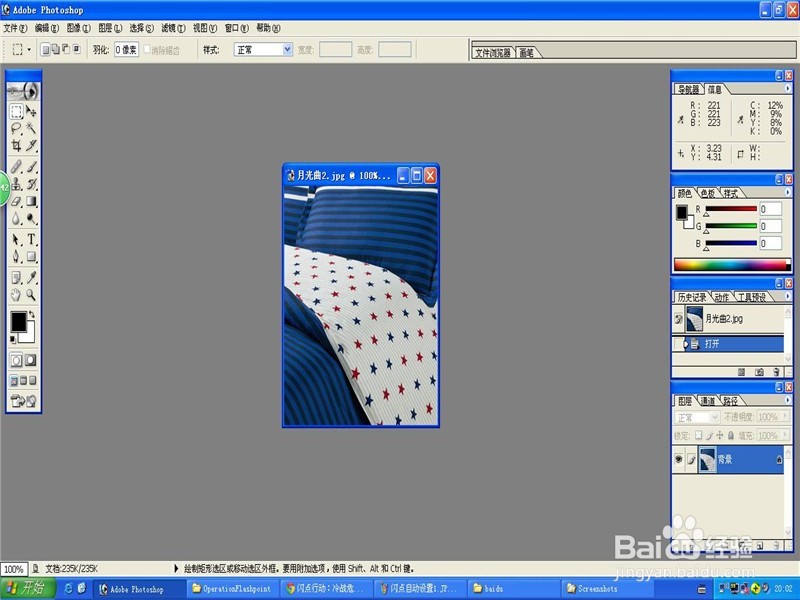The height and width of the screenshot is (600, 800).
Task: Open layer blend mode 正常 dropdown
Action: (x=697, y=417)
